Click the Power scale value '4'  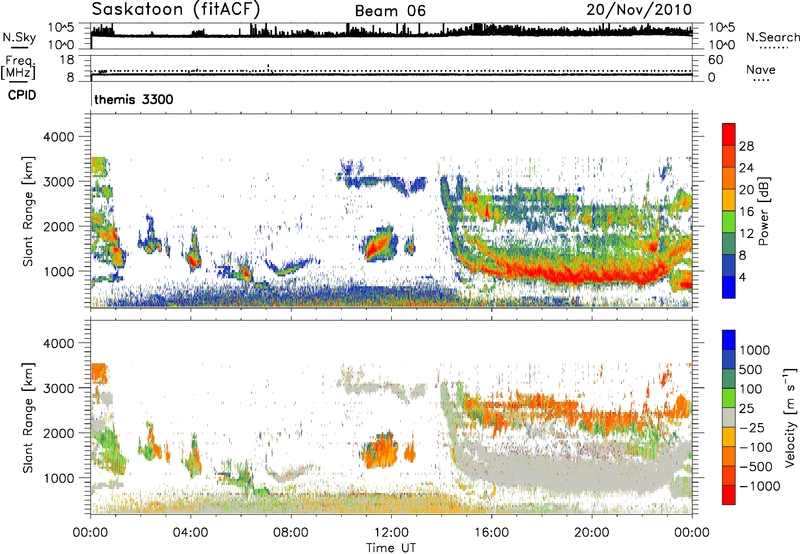[742, 277]
